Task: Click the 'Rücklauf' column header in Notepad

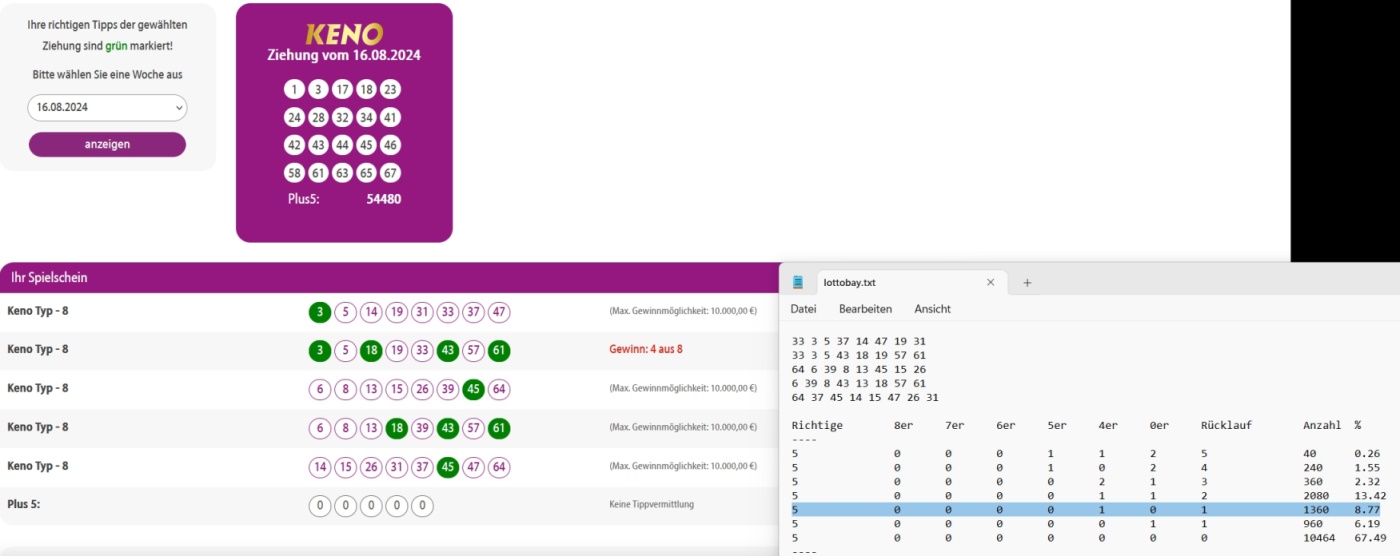Action: 1227,425
